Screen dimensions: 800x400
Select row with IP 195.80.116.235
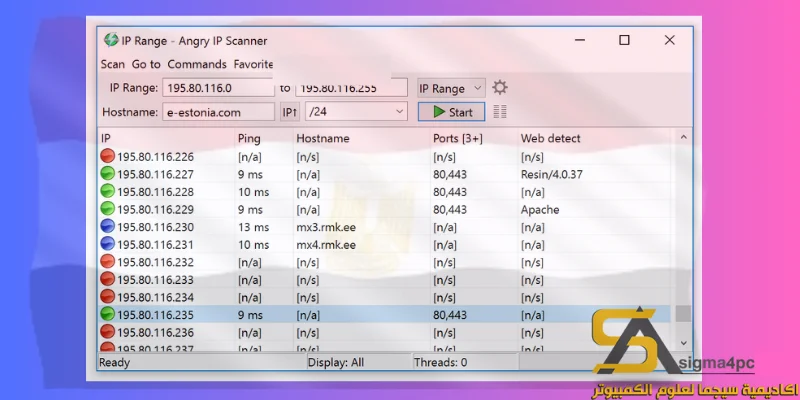coord(386,315)
